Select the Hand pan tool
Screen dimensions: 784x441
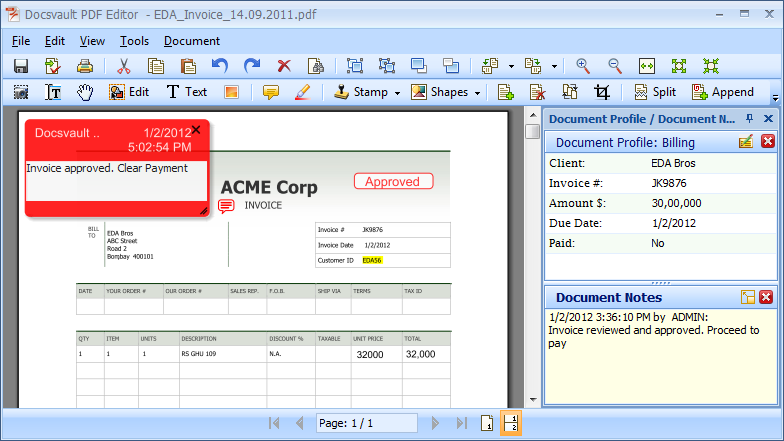85,92
